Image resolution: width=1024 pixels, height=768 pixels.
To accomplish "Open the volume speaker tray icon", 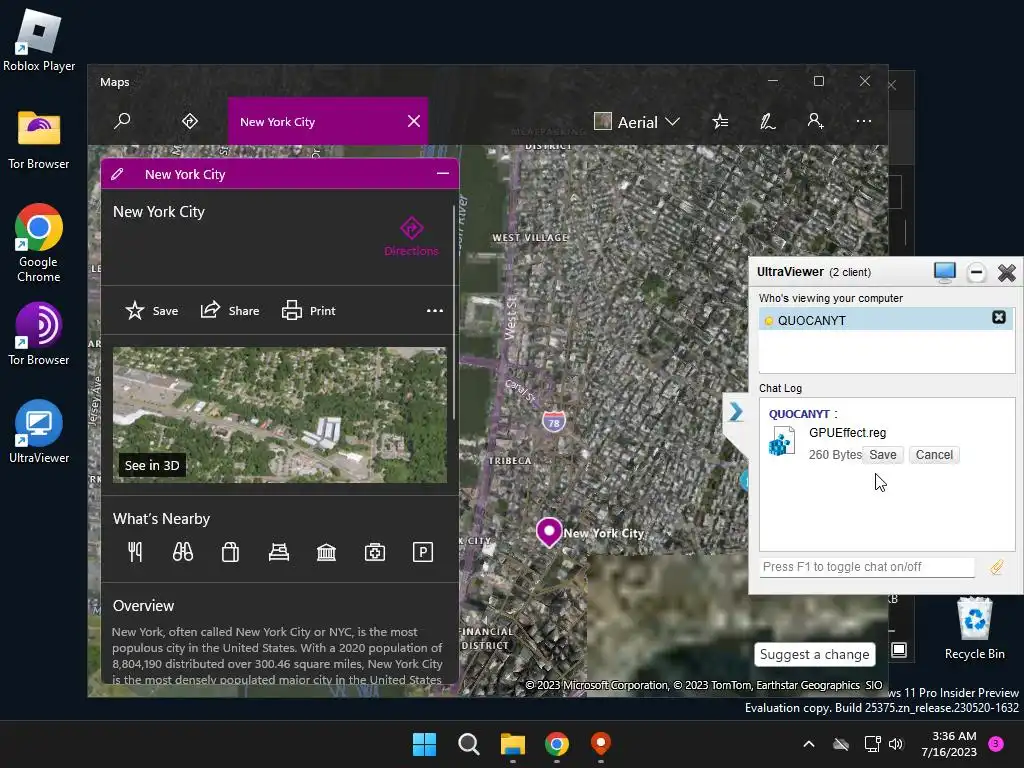I will [896, 744].
